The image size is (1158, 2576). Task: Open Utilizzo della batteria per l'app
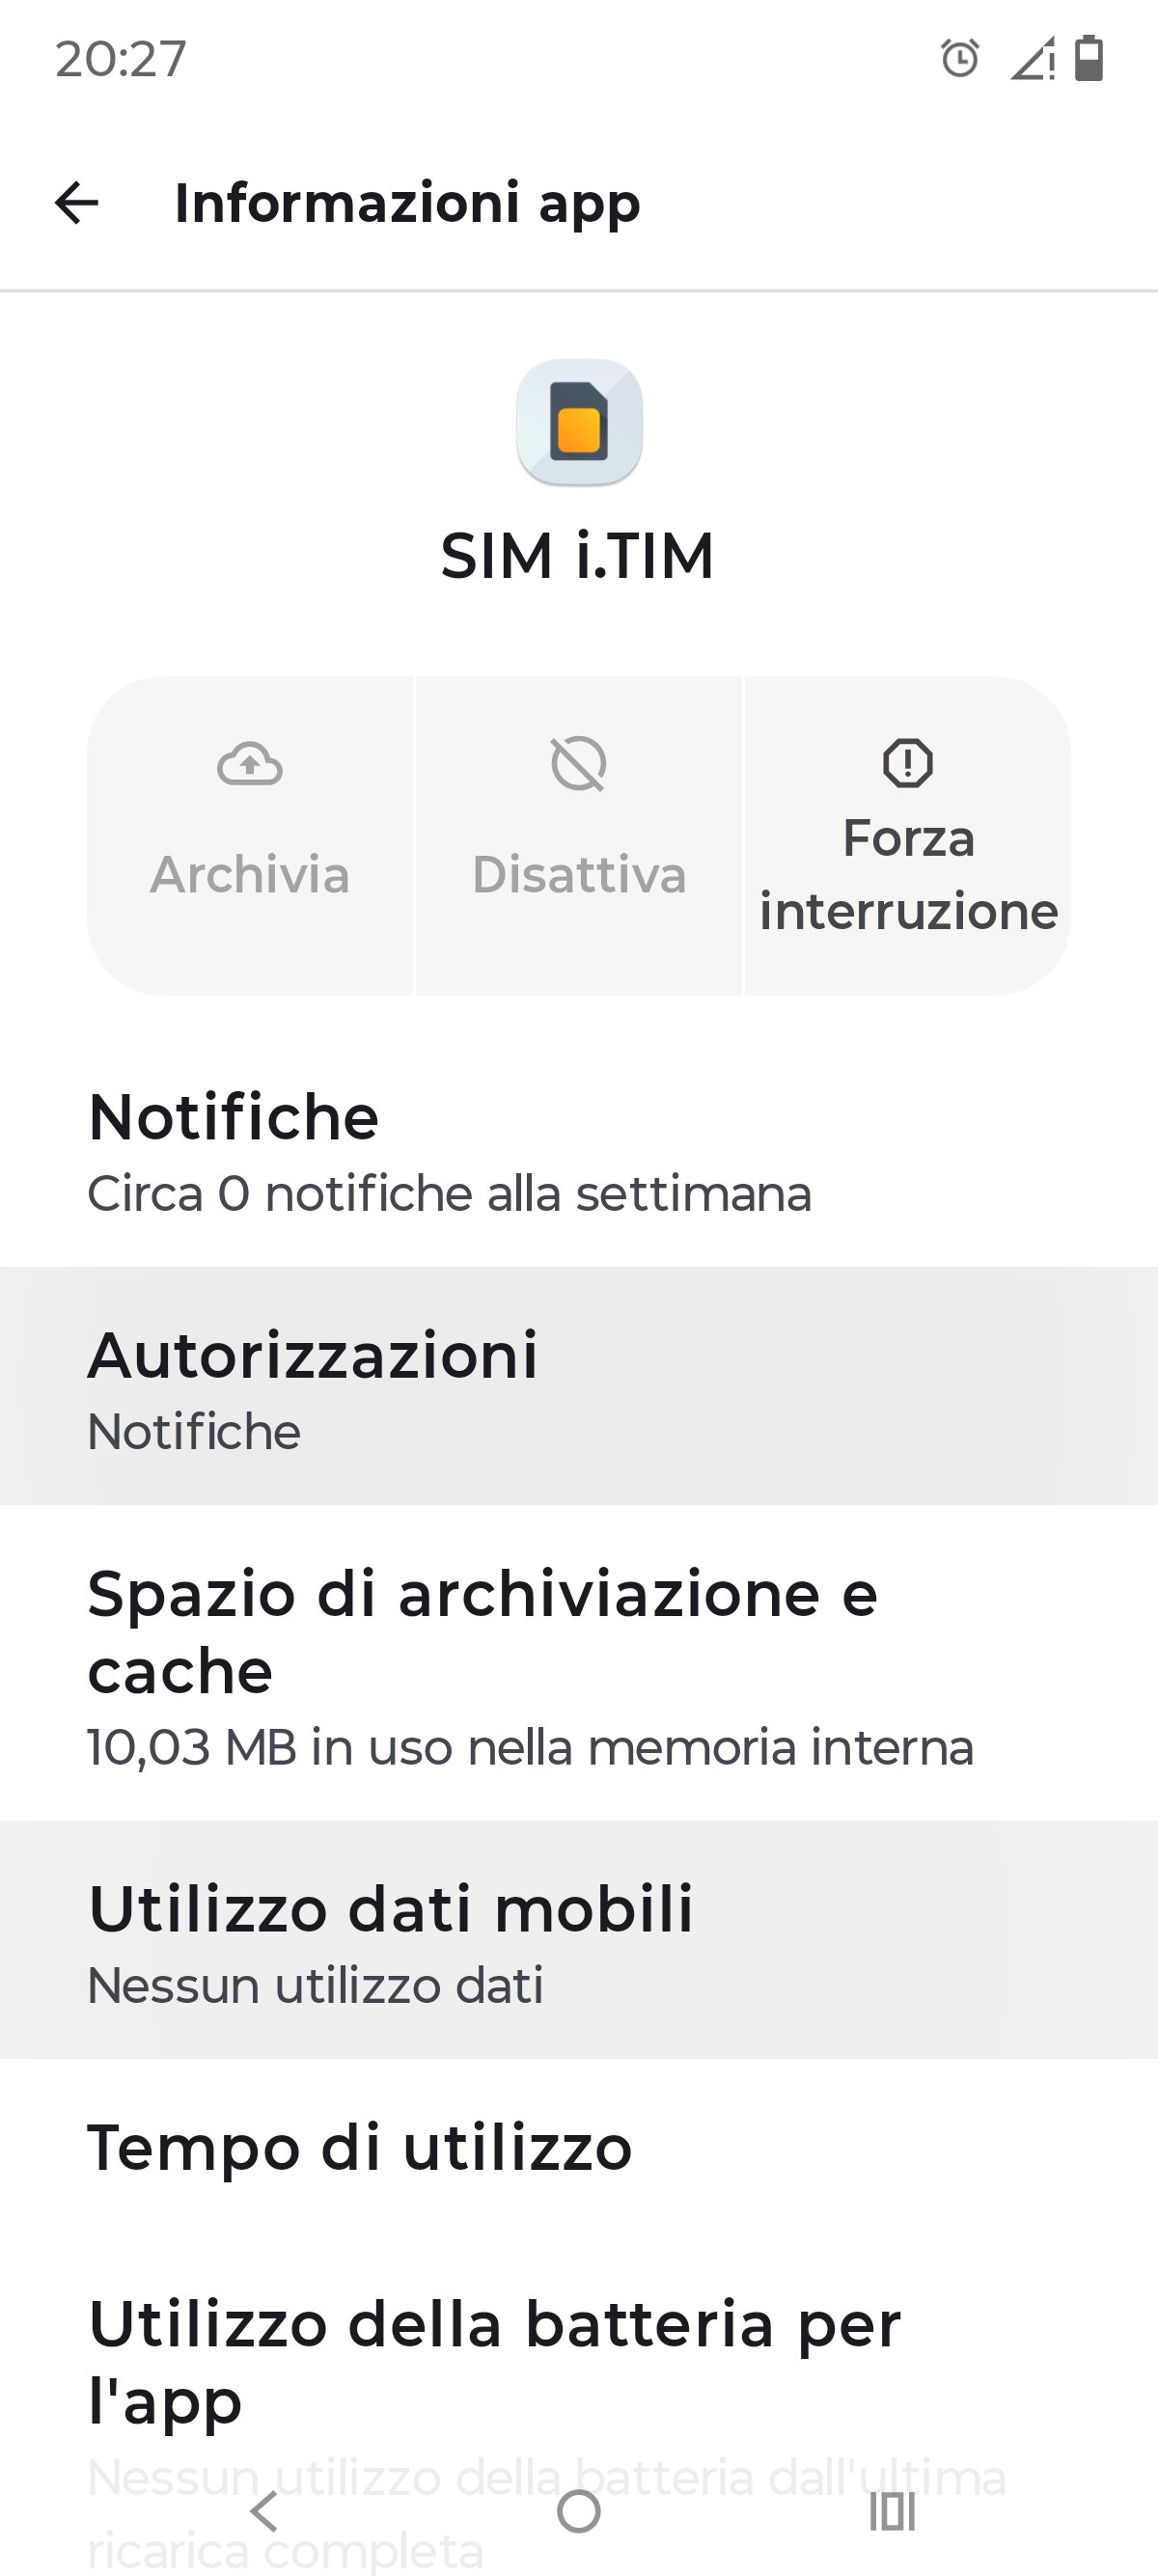[579, 2380]
